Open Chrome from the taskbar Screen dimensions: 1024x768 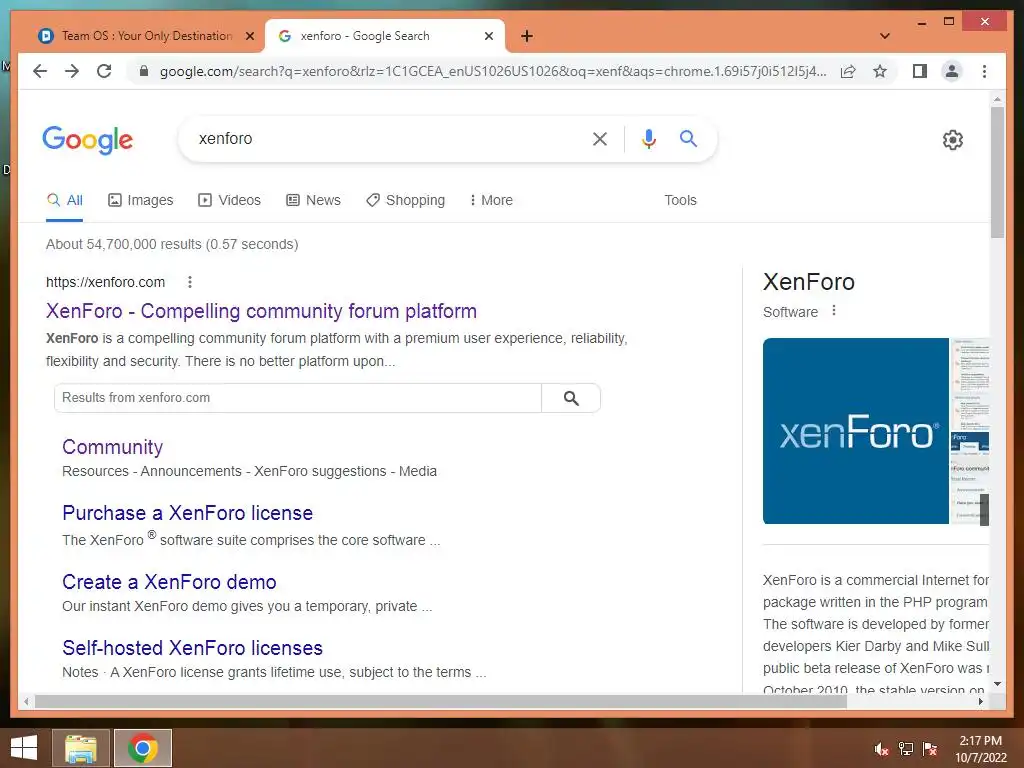click(143, 748)
